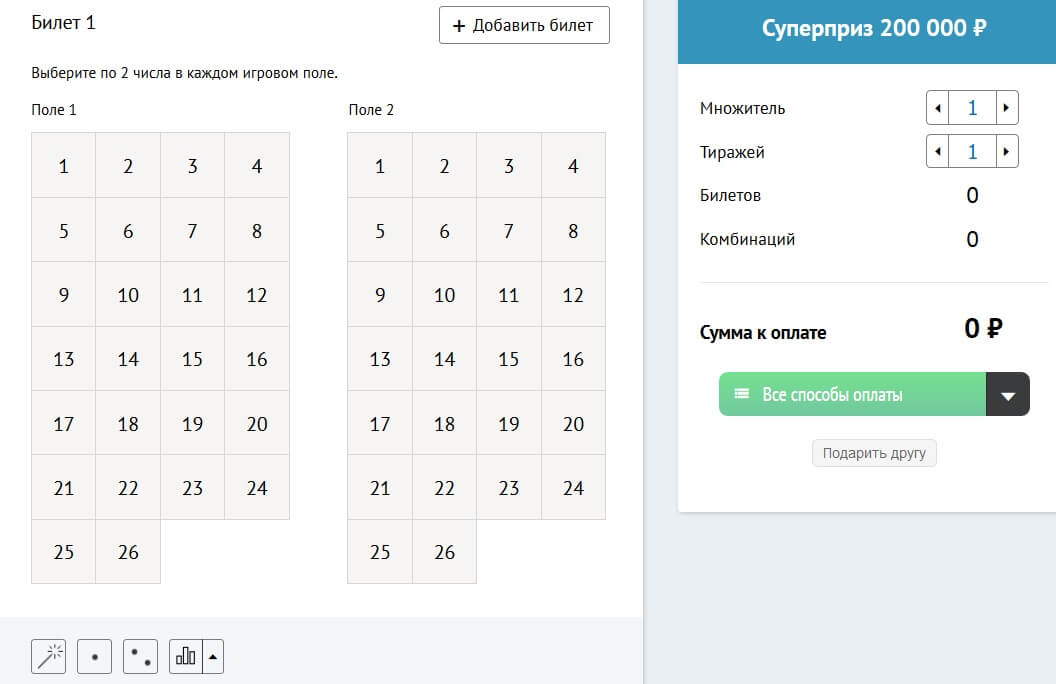The image size is (1056, 684).
Task: Expand the statistics arrow next to chart icon
Action: pos(213,656)
